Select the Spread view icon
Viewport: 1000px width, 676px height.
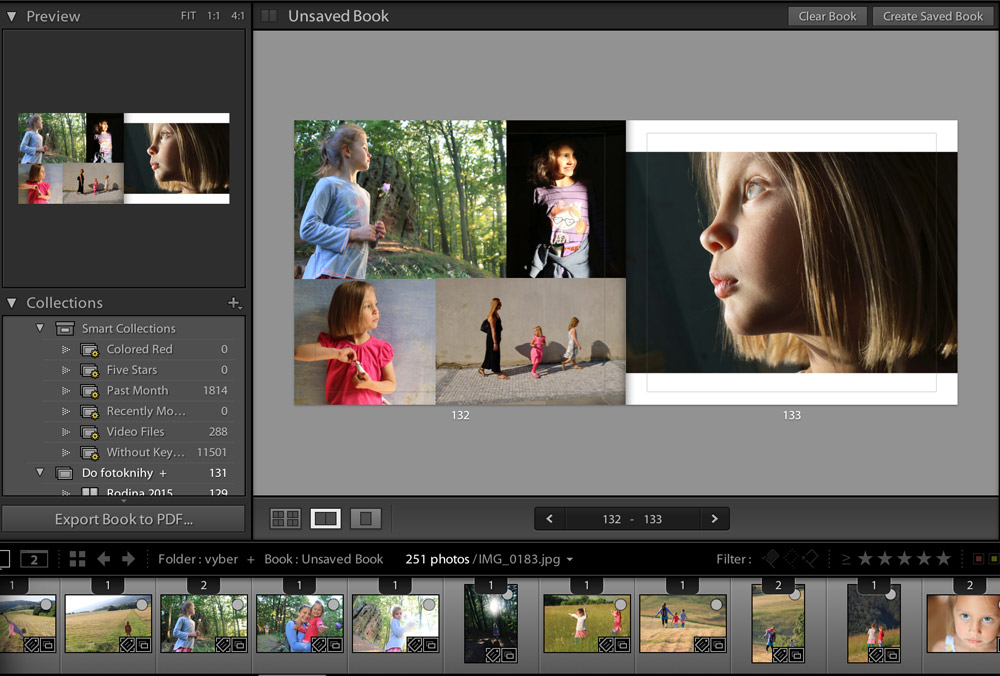coord(326,519)
